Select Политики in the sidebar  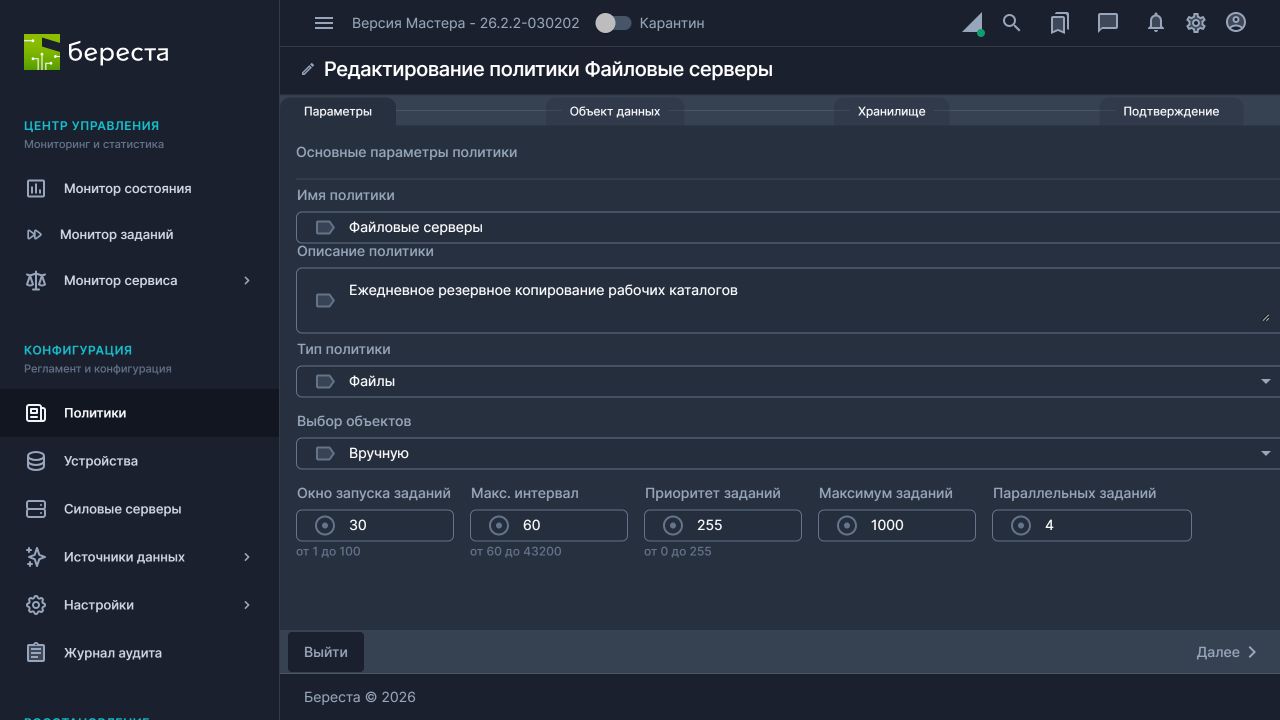[x=139, y=413]
